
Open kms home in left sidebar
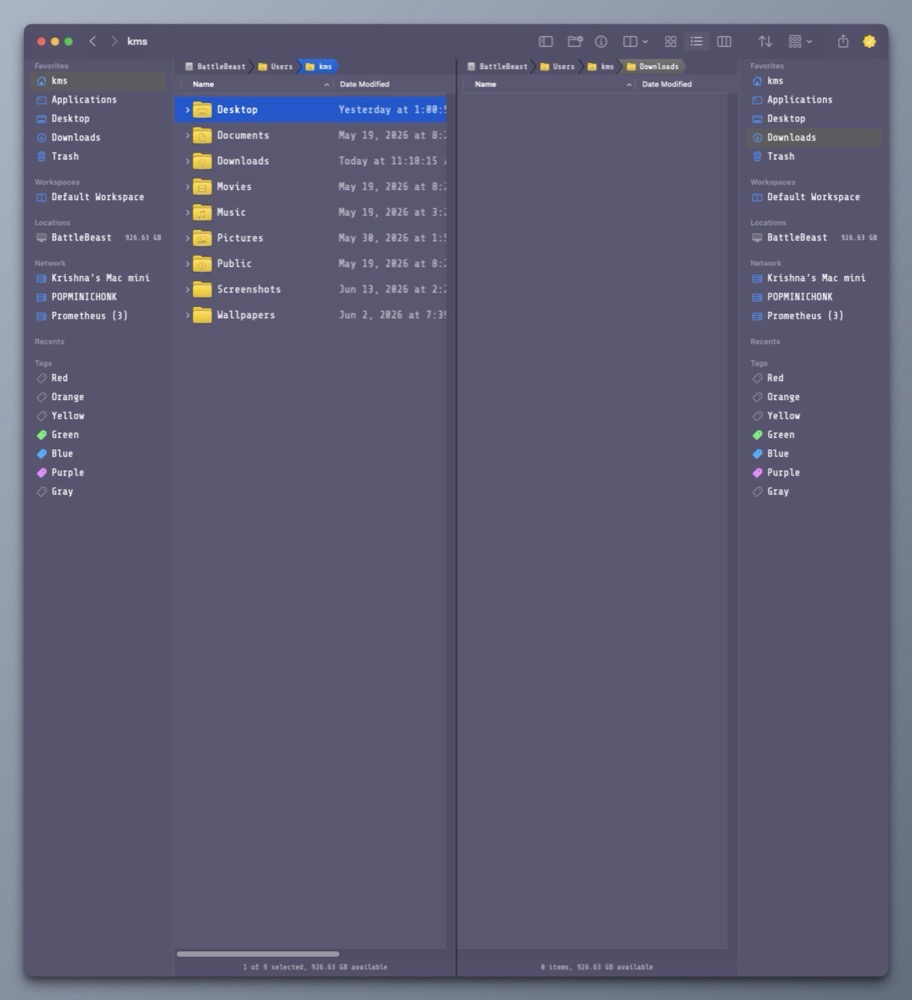tap(98, 81)
